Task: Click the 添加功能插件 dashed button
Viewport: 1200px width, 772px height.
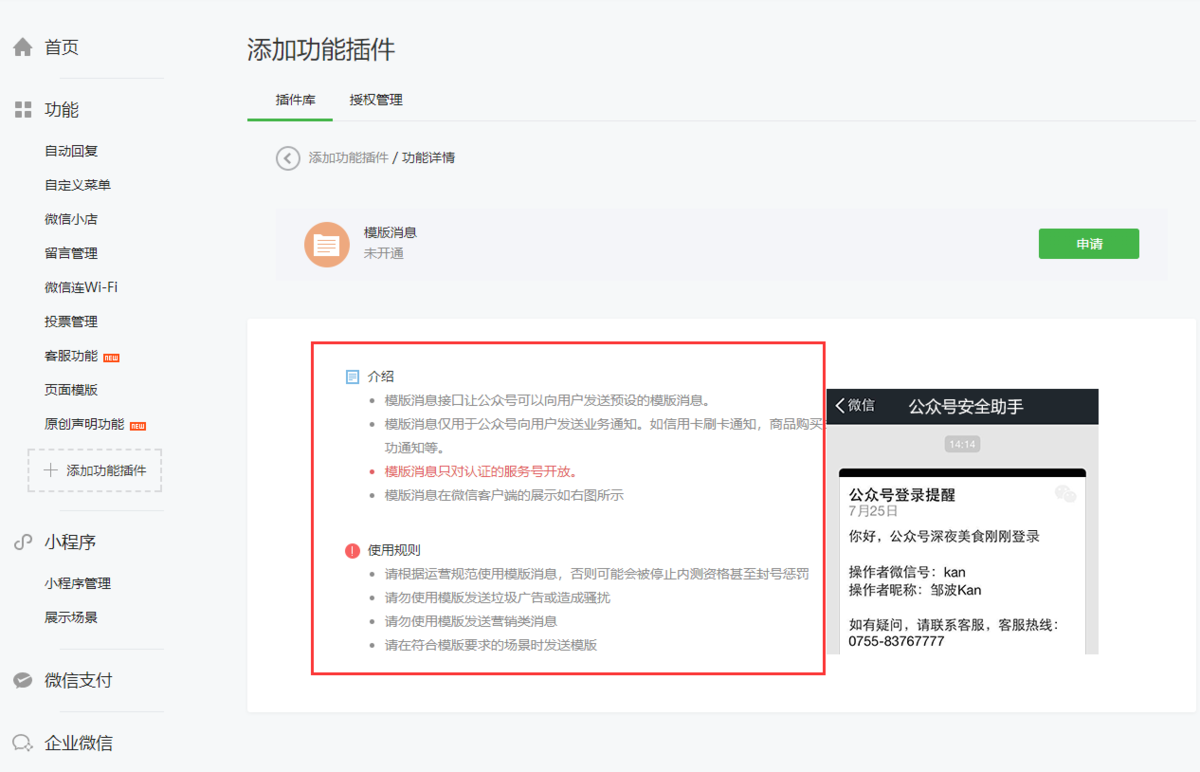Action: pos(95,470)
